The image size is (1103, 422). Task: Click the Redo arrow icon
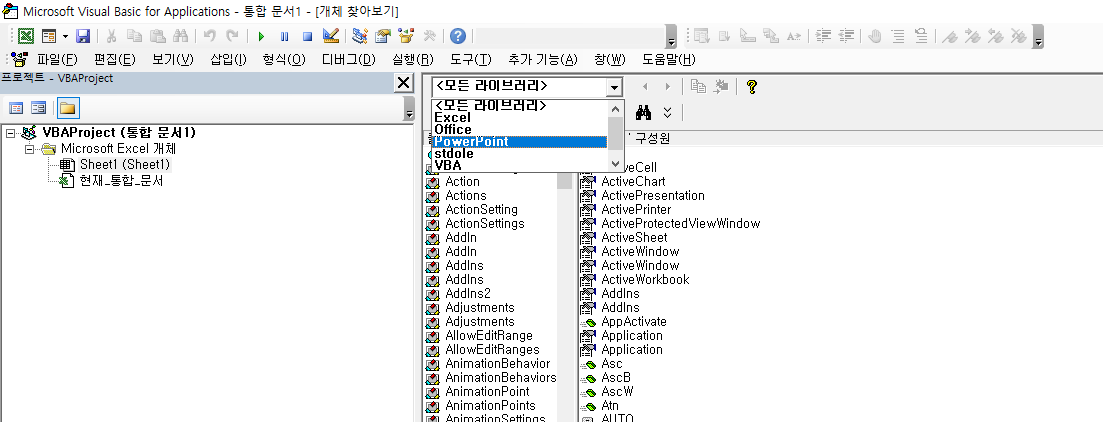coord(231,36)
